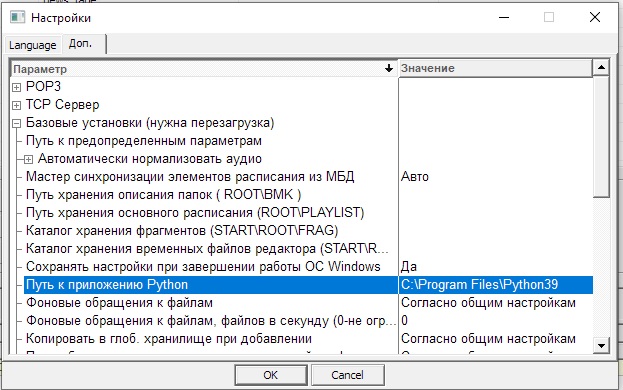The width and height of the screenshot is (623, 390).
Task: Select the POP3 row label
Action: 43,87
